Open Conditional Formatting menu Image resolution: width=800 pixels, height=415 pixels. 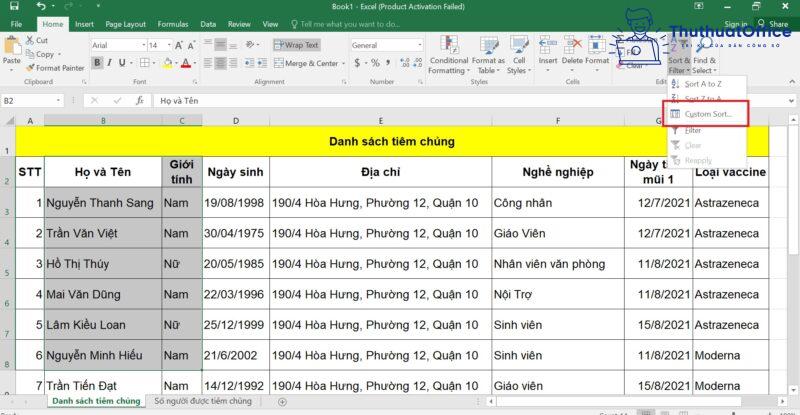point(449,55)
